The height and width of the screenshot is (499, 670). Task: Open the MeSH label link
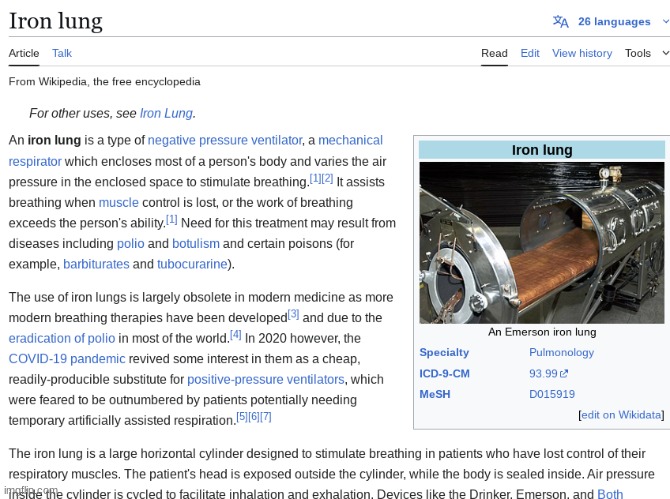435,394
